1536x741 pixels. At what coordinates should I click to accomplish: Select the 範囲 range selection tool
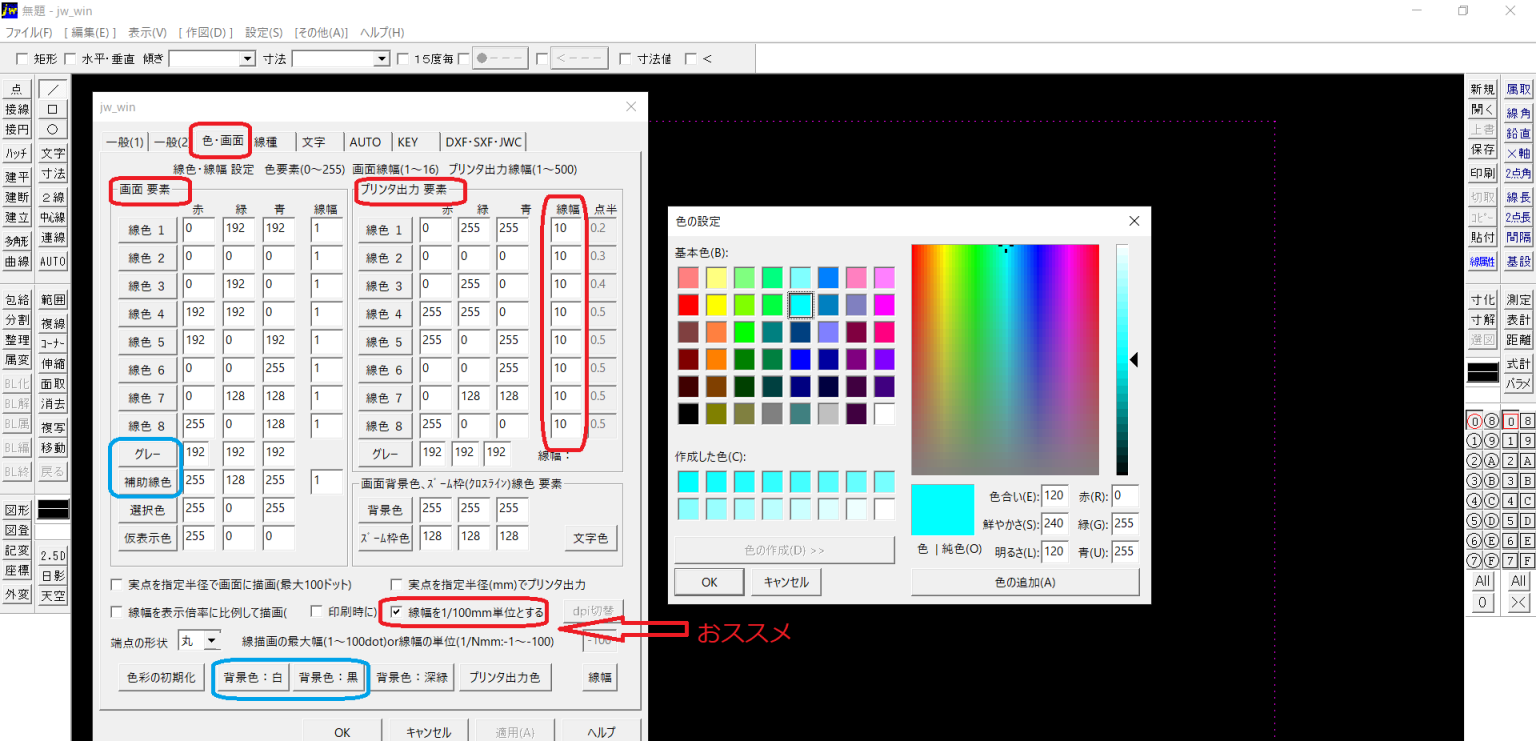53,299
